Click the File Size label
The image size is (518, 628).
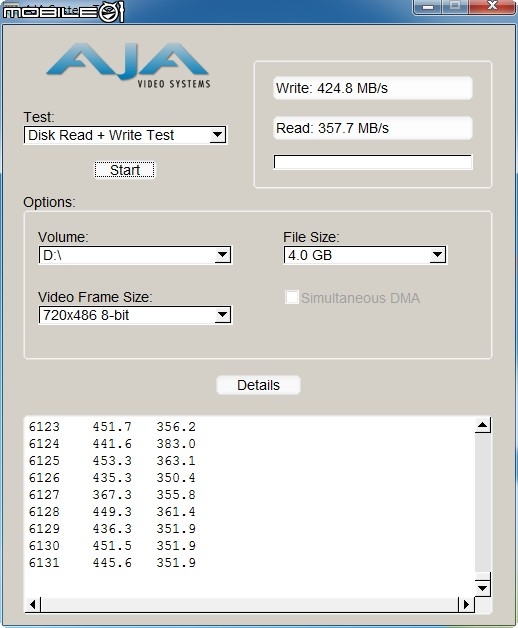click(311, 237)
